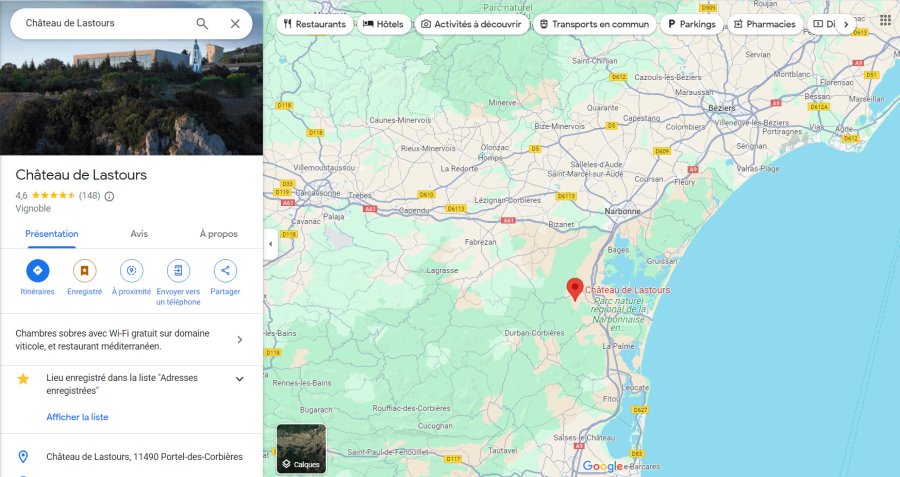Image resolution: width=900 pixels, height=477 pixels.
Task: Click the search magnifier icon
Action: click(x=202, y=24)
